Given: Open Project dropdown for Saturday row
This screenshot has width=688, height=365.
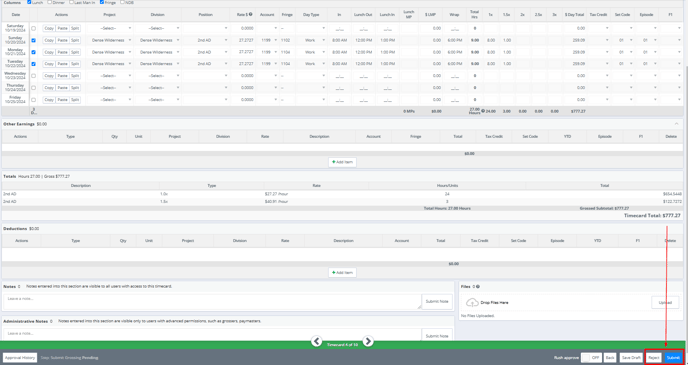Looking at the screenshot, I should coord(110,28).
